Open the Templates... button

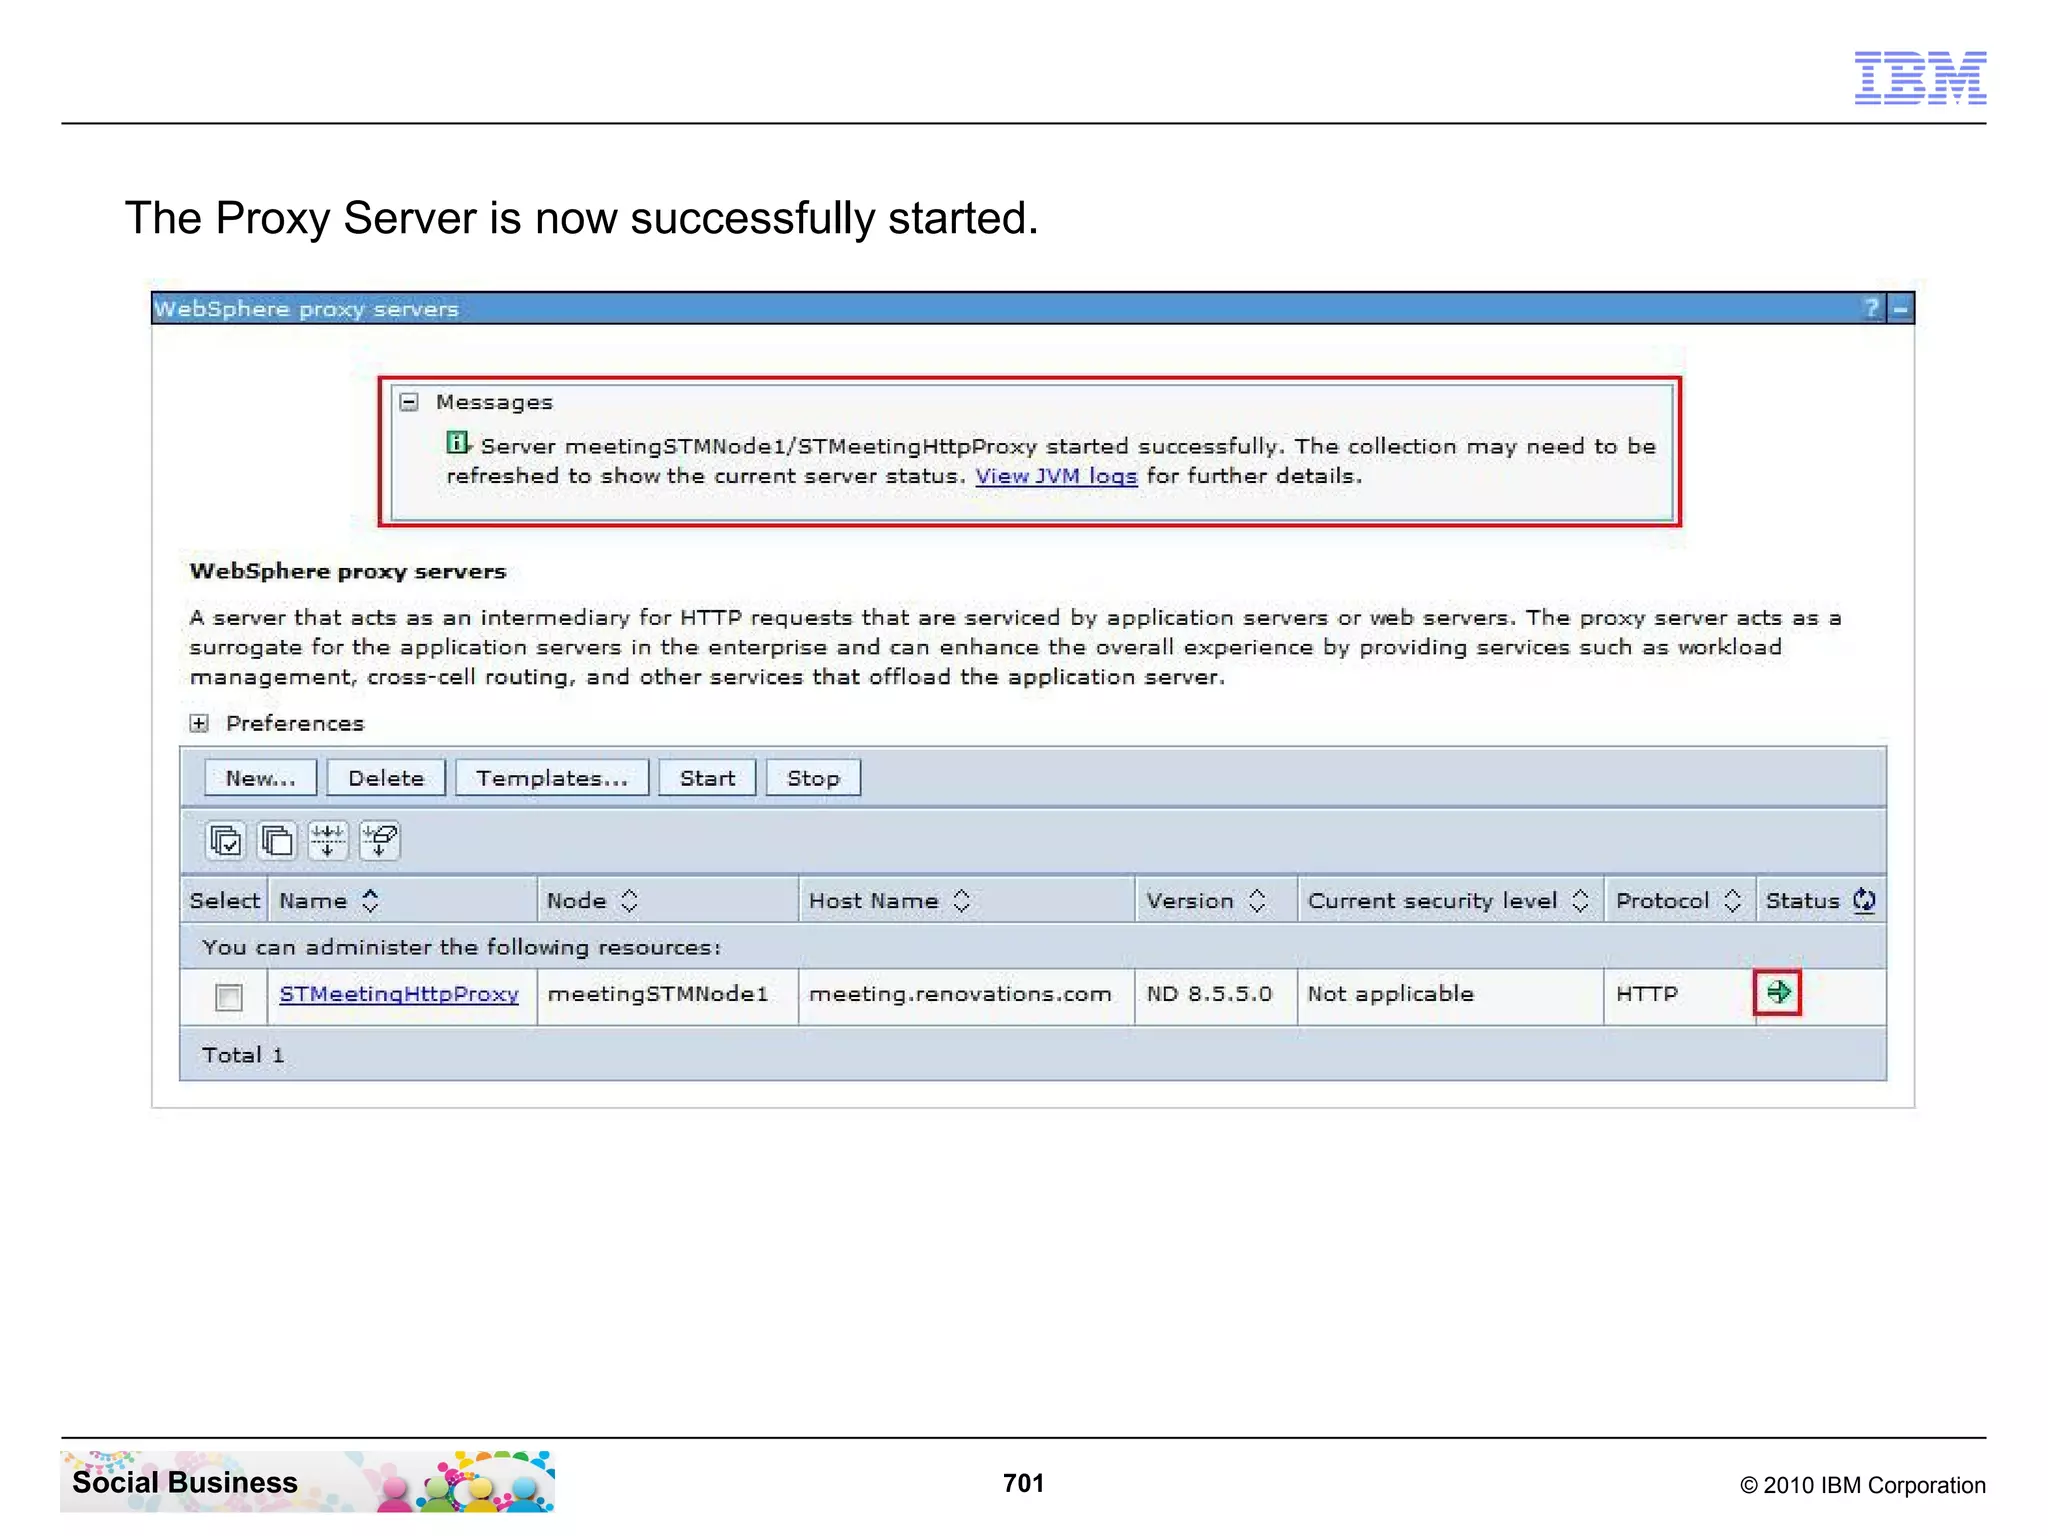coord(552,778)
